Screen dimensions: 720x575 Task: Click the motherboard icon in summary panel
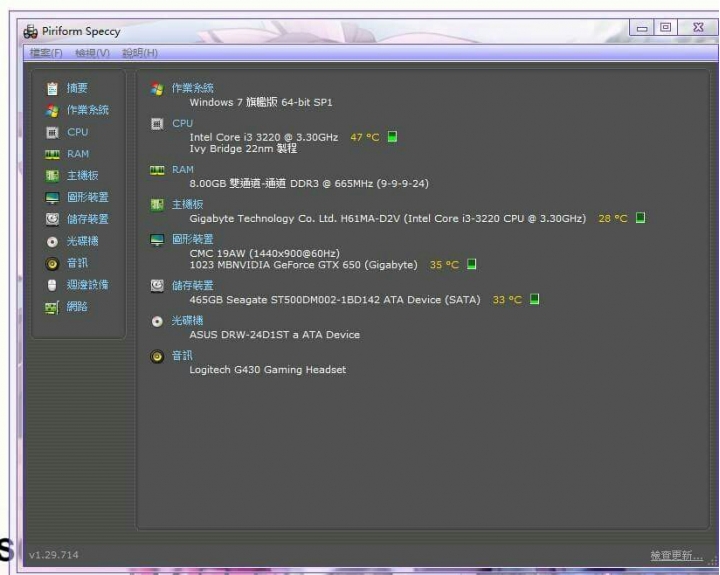[x=157, y=204]
